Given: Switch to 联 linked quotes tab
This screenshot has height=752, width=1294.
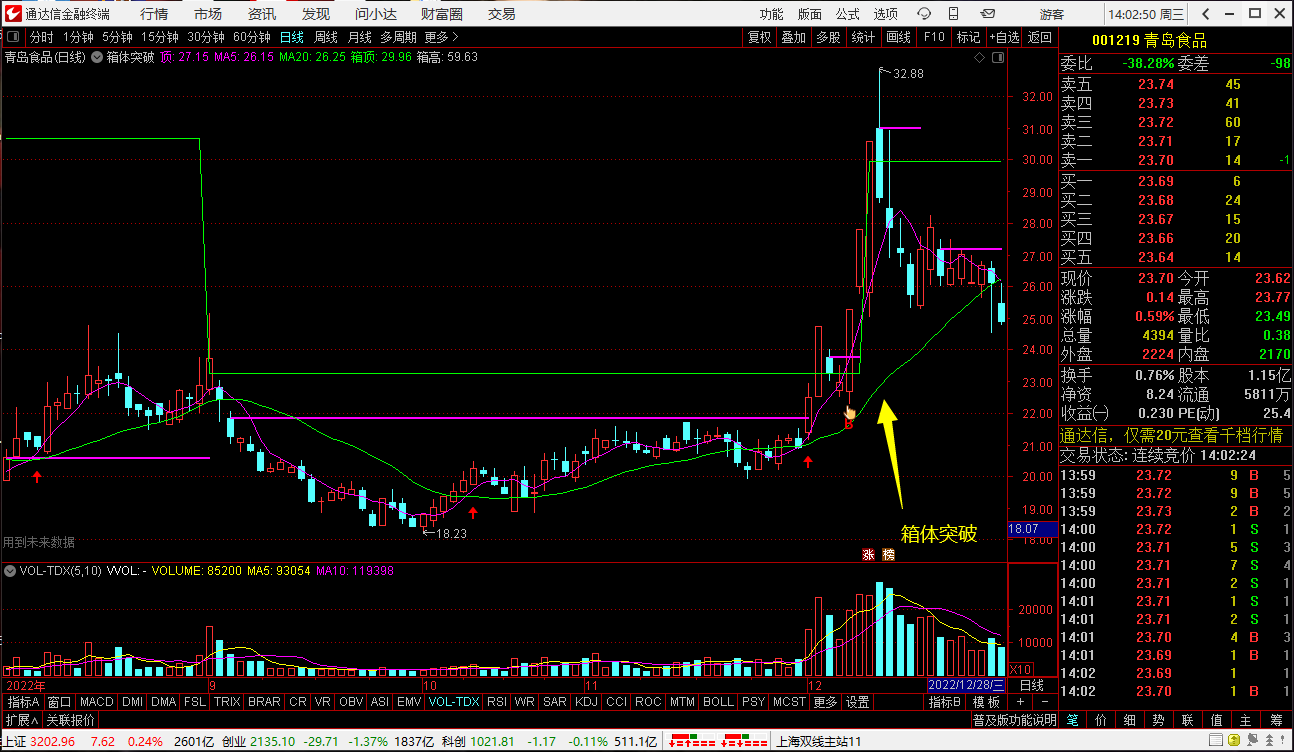Looking at the screenshot, I should (1188, 719).
